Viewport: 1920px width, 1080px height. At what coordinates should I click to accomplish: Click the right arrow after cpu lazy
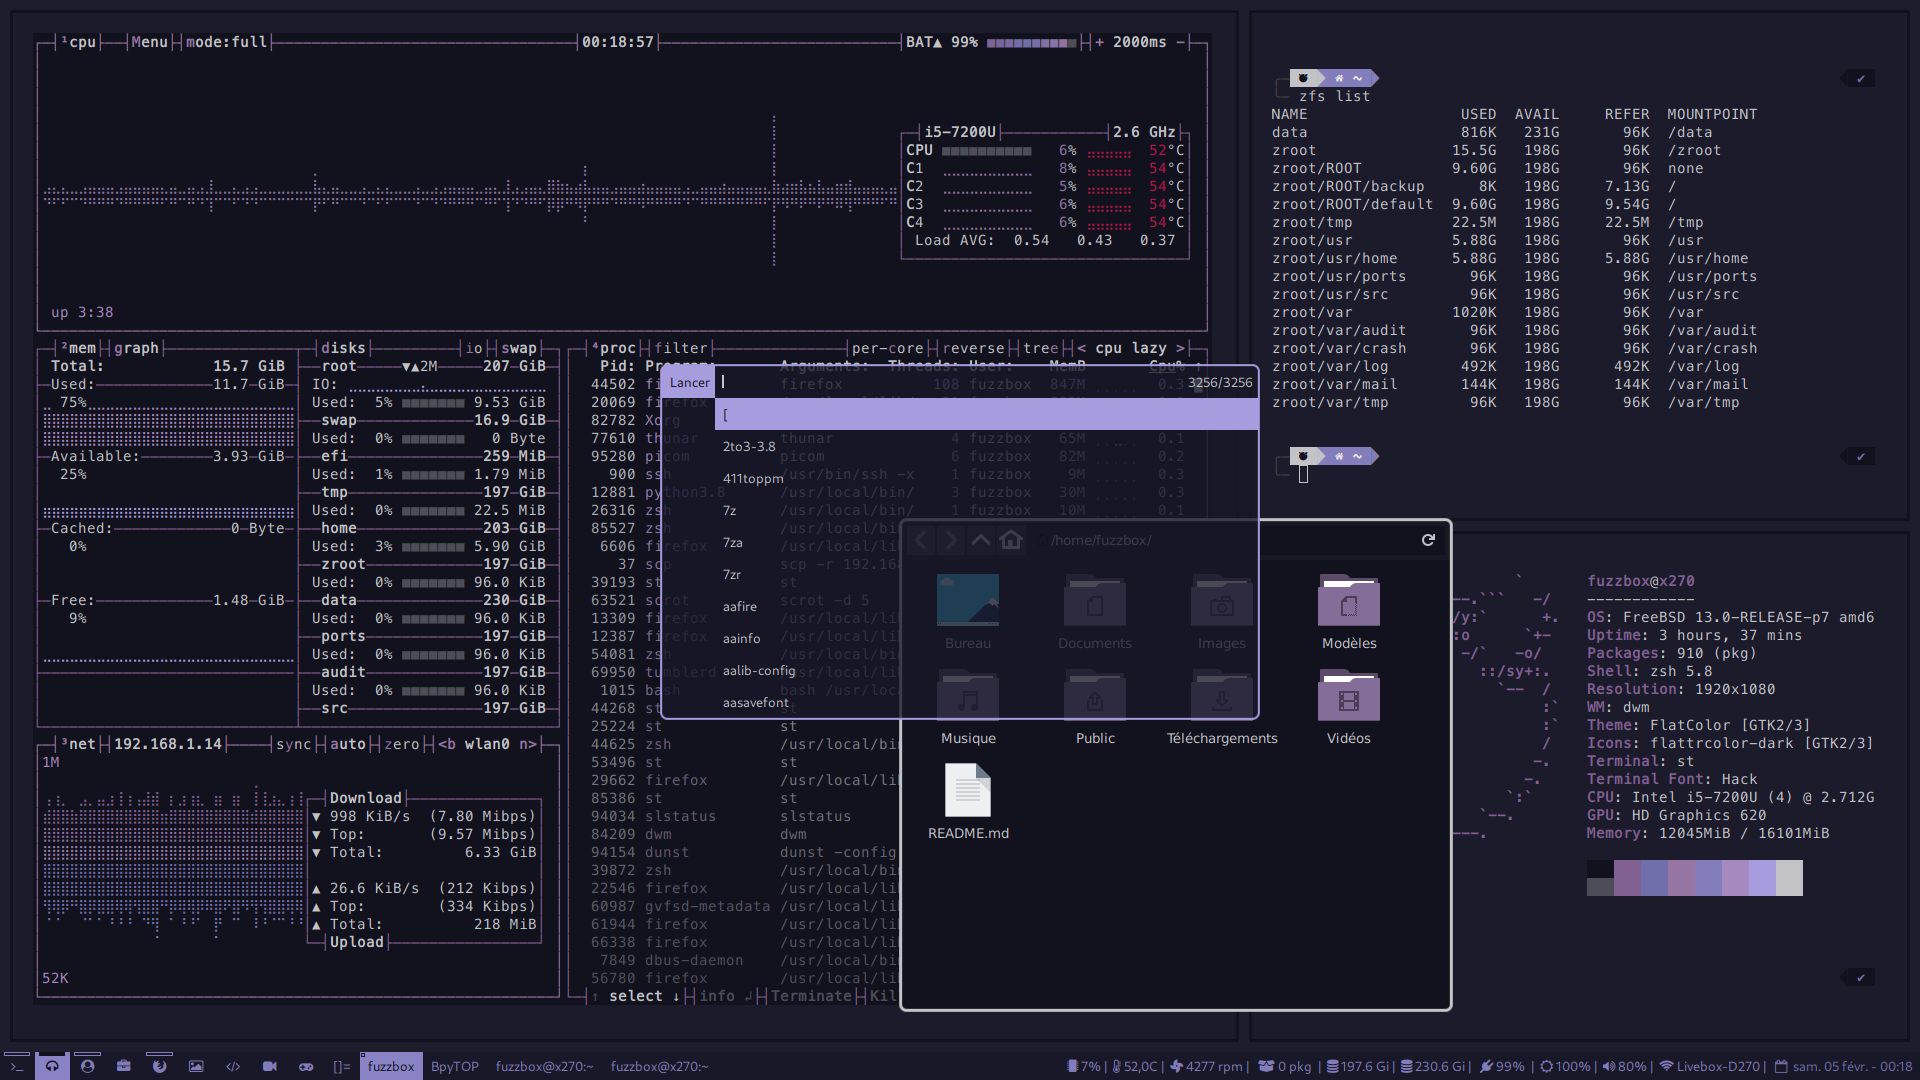1180,348
